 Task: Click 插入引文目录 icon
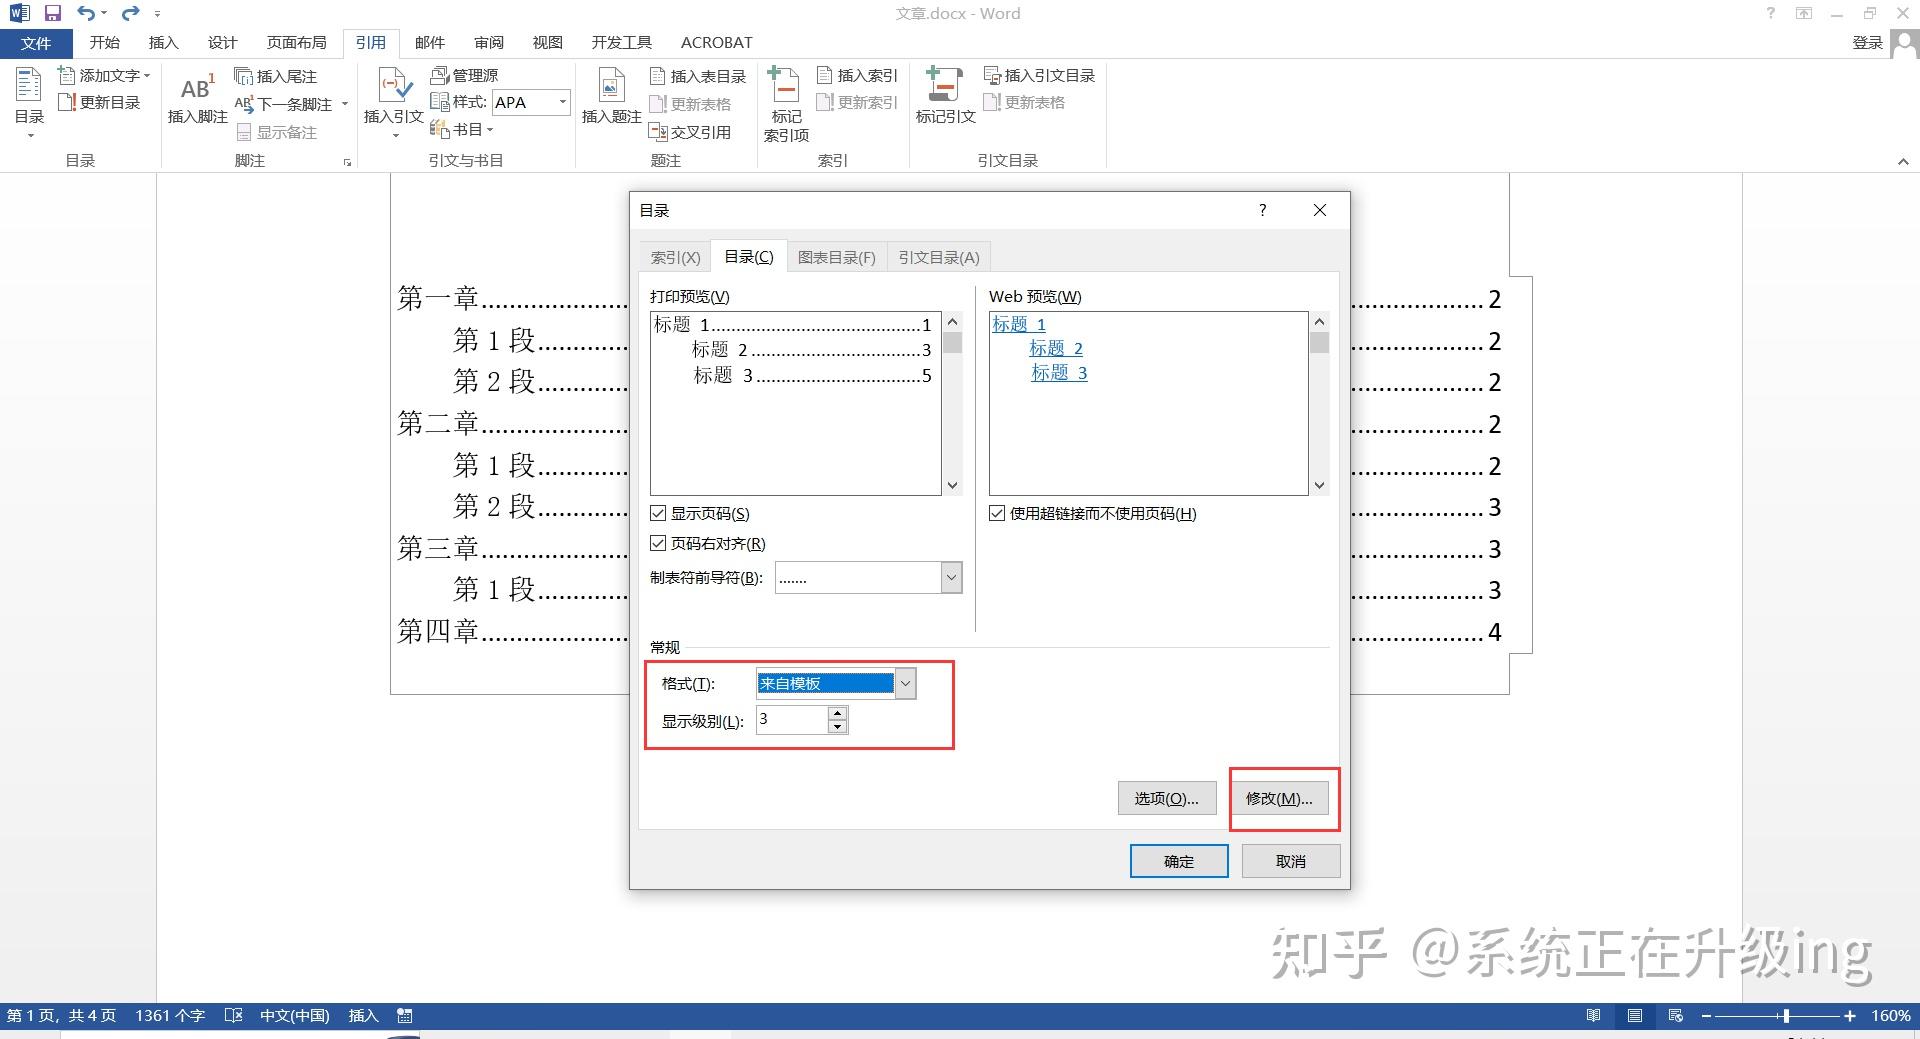pyautogui.click(x=992, y=75)
